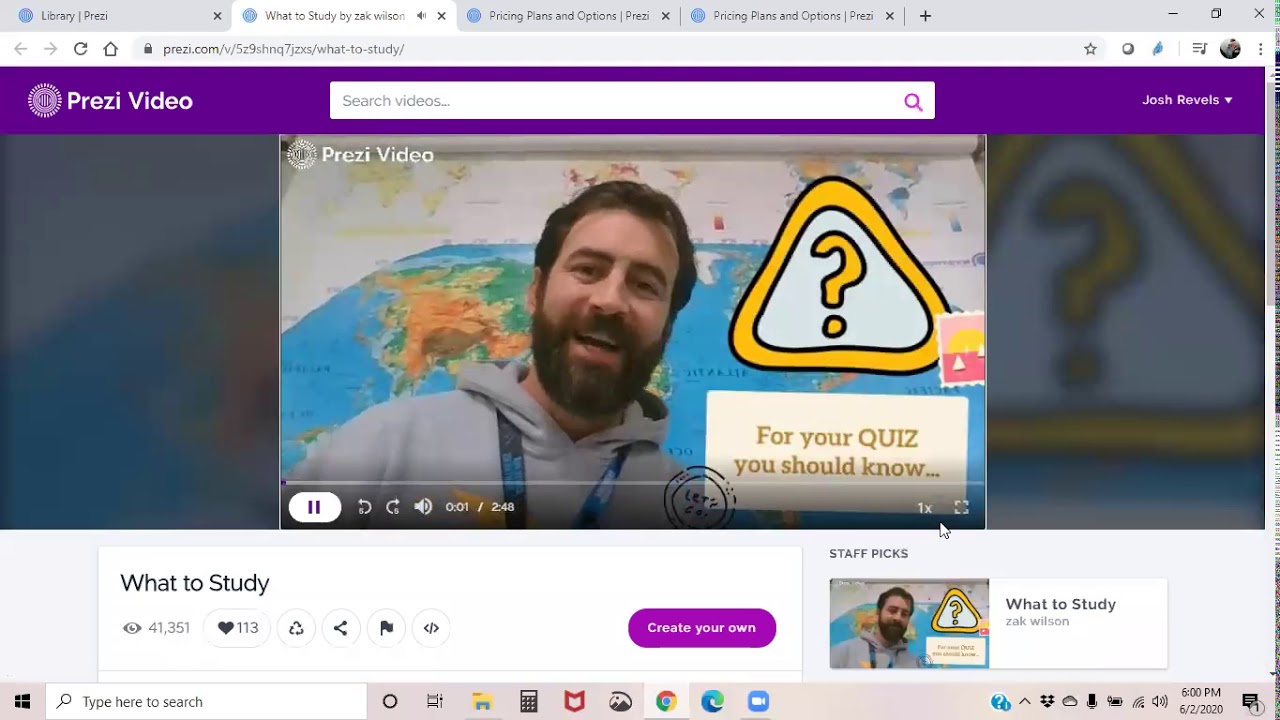Viewport: 1280px width, 720px height.
Task: Open the Prezi Video logo home
Action: [x=110, y=100]
